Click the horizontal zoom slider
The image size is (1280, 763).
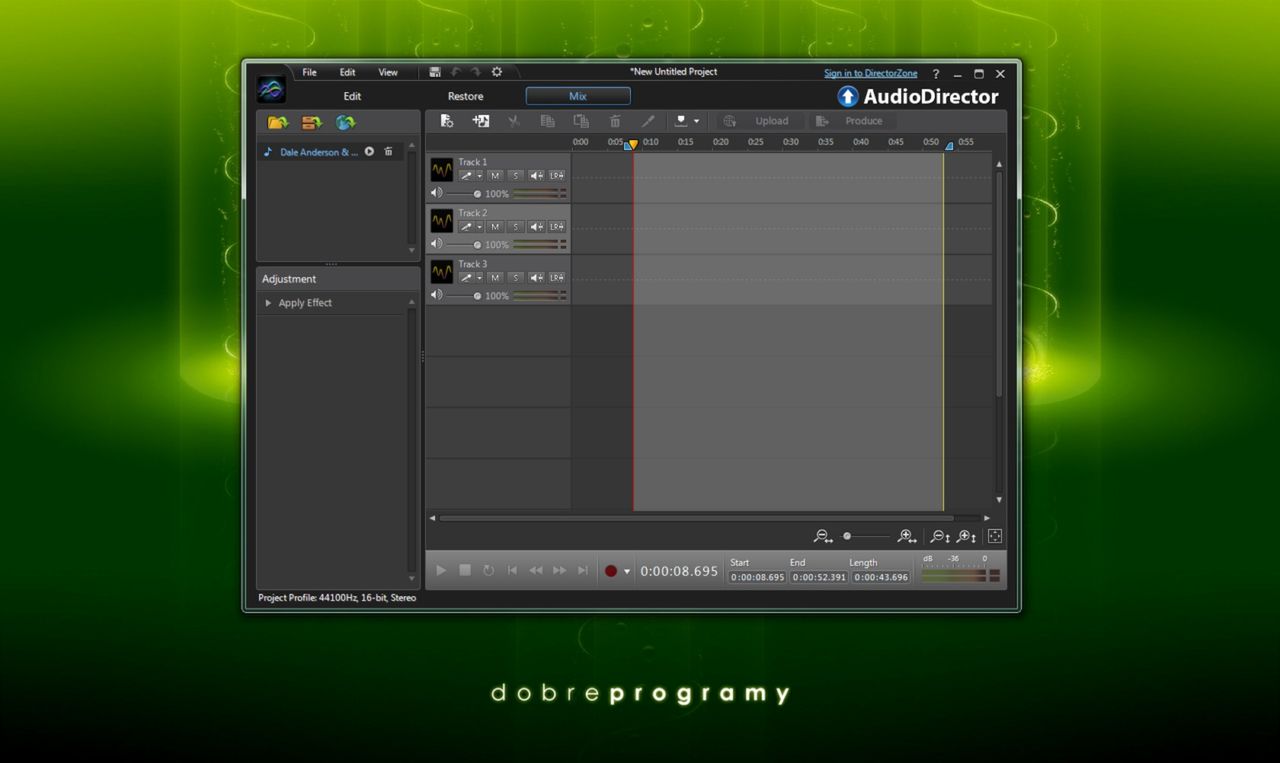tap(866, 537)
